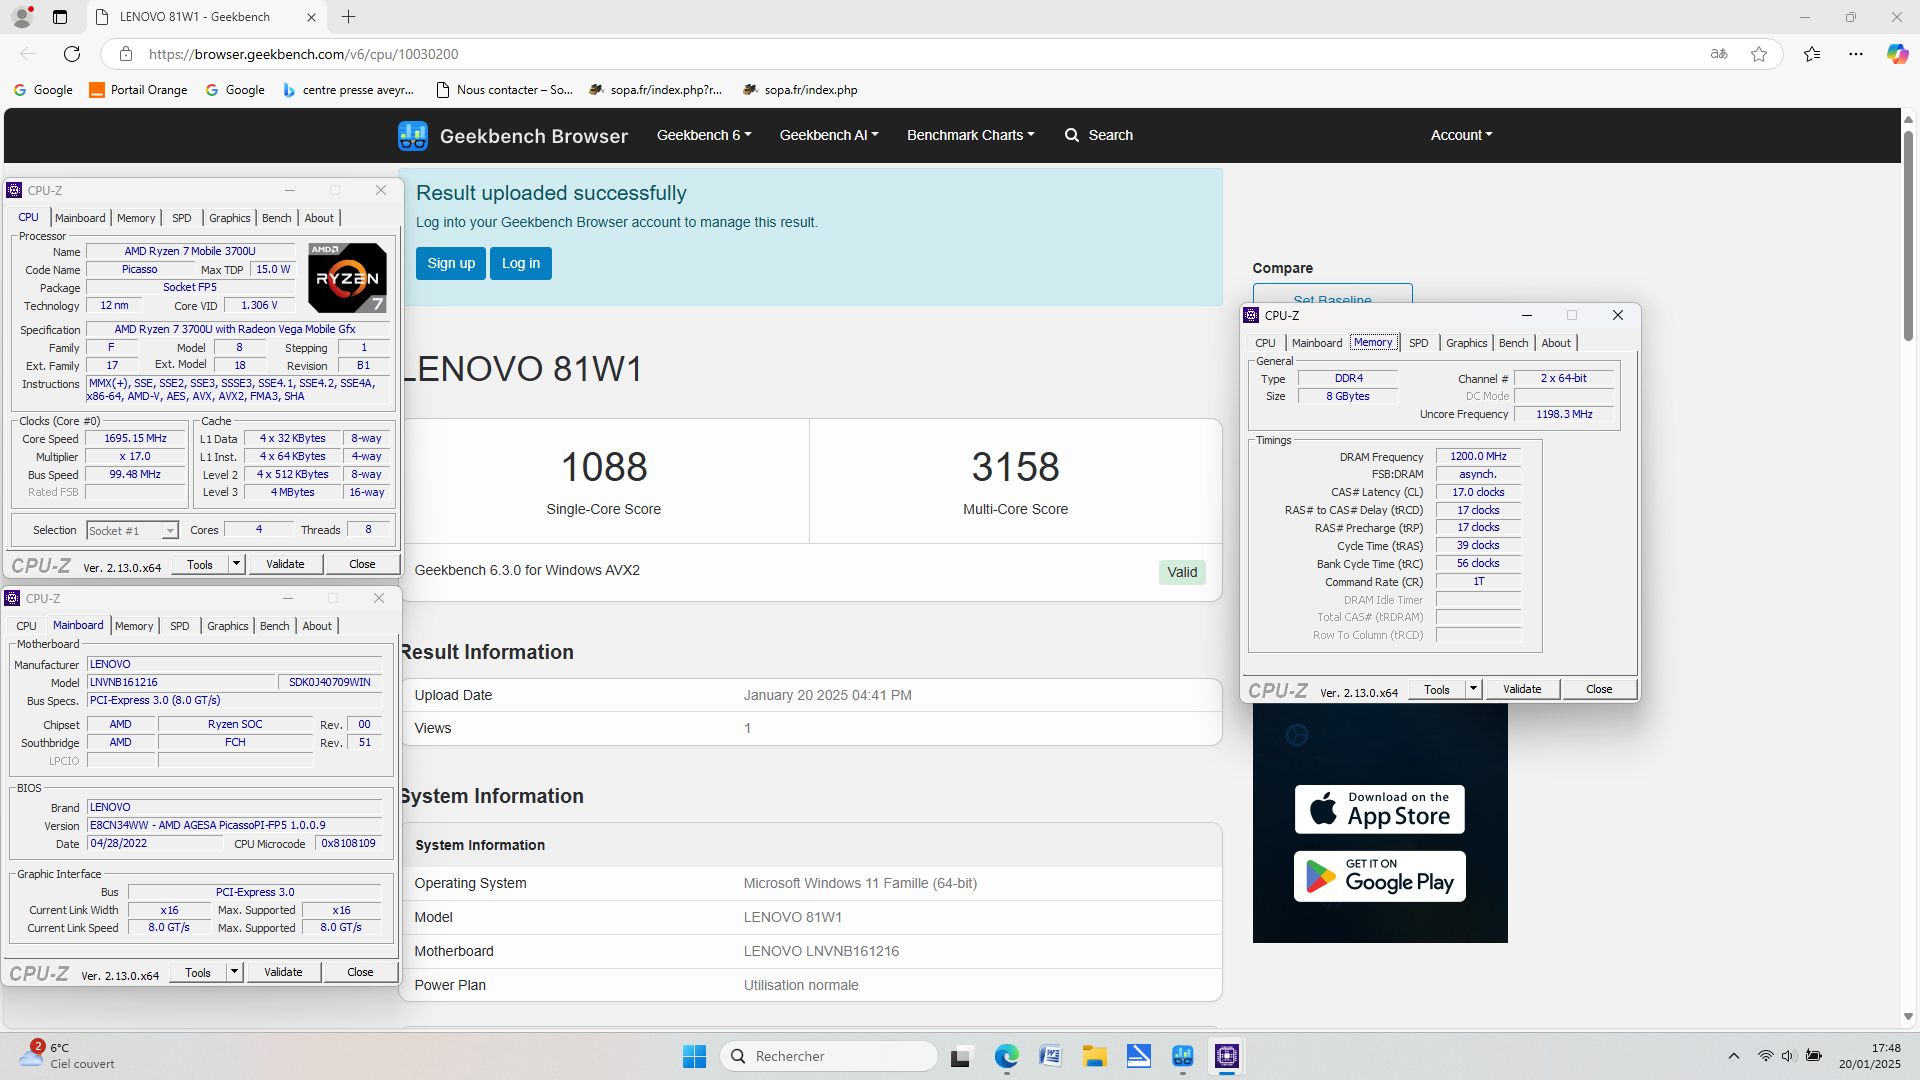Click DRAM Frequency value 1200.0 MHz

point(1478,456)
